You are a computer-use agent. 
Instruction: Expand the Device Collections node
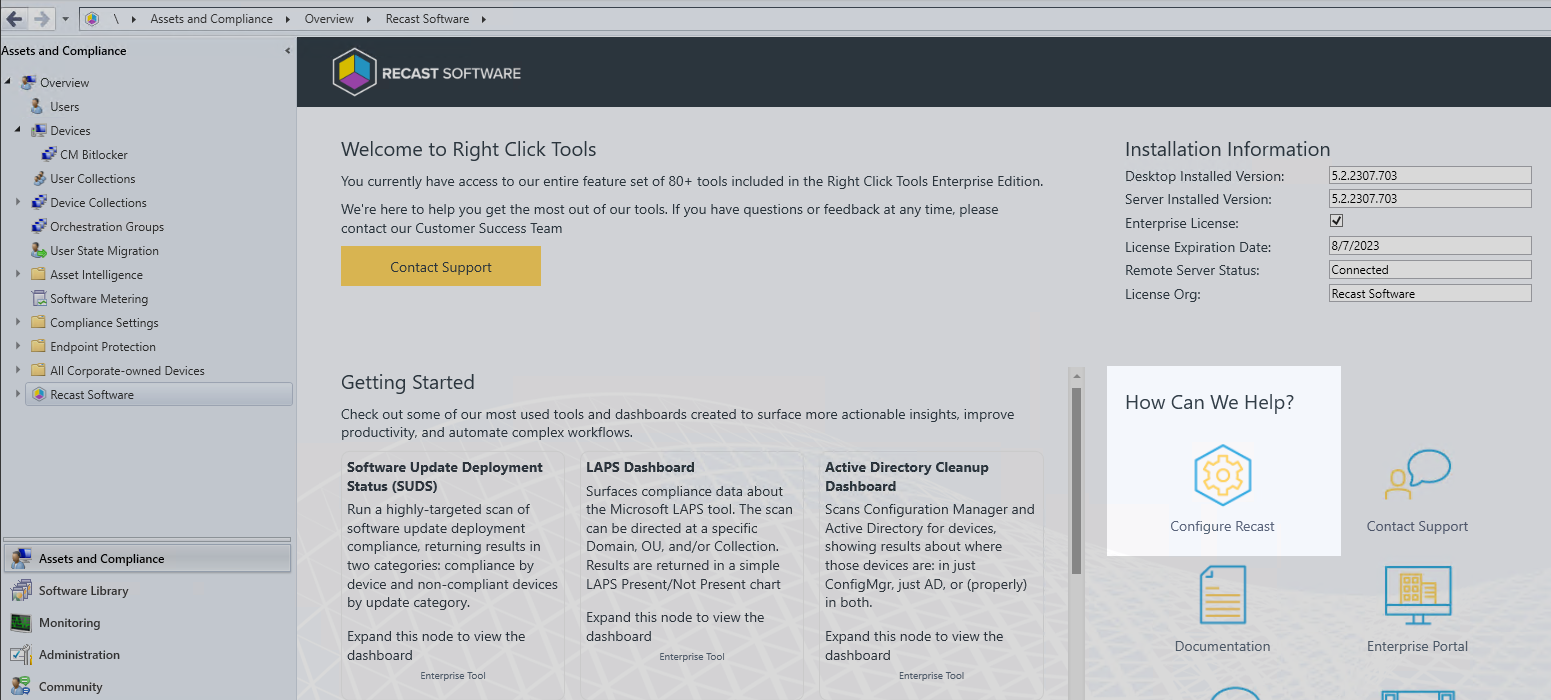pyautogui.click(x=18, y=203)
